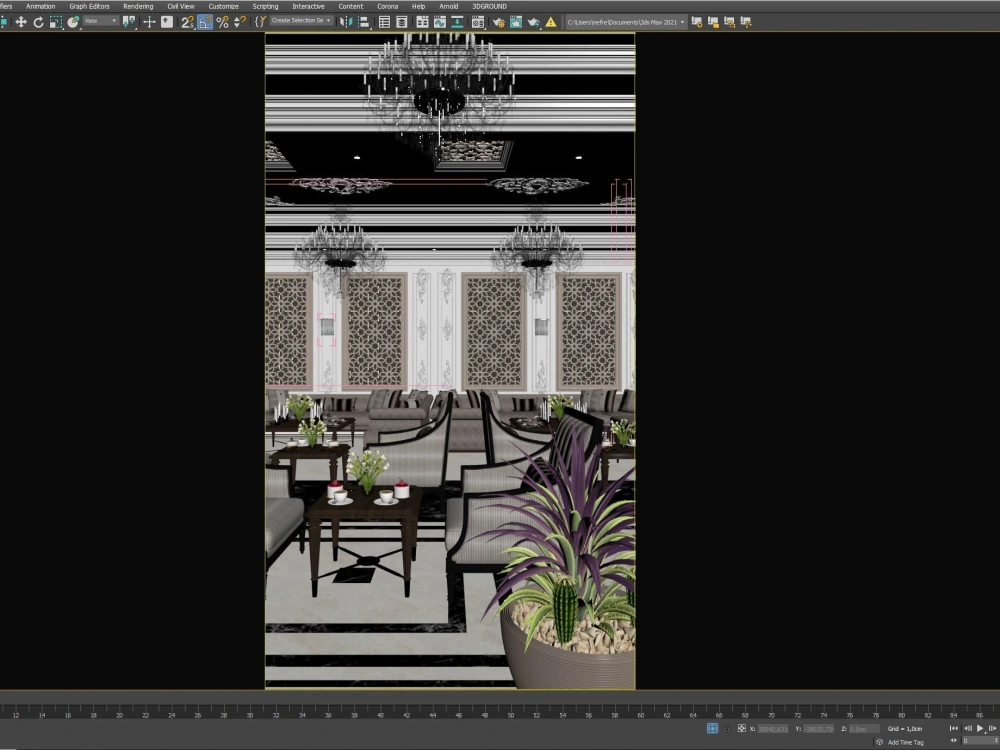This screenshot has width=1000, height=750.
Task: Open the project folder path dropdown
Action: click(626, 22)
